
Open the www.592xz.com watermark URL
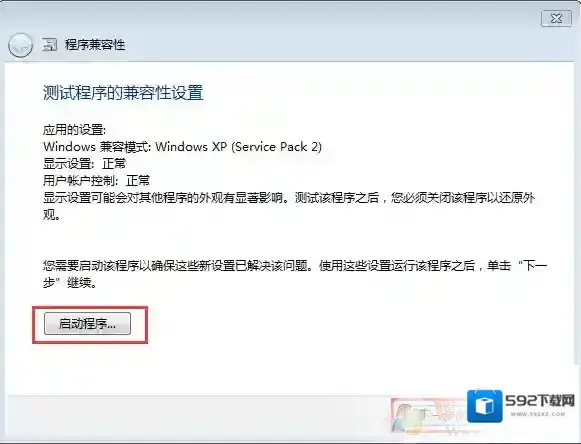pyautogui.click(x=538, y=414)
